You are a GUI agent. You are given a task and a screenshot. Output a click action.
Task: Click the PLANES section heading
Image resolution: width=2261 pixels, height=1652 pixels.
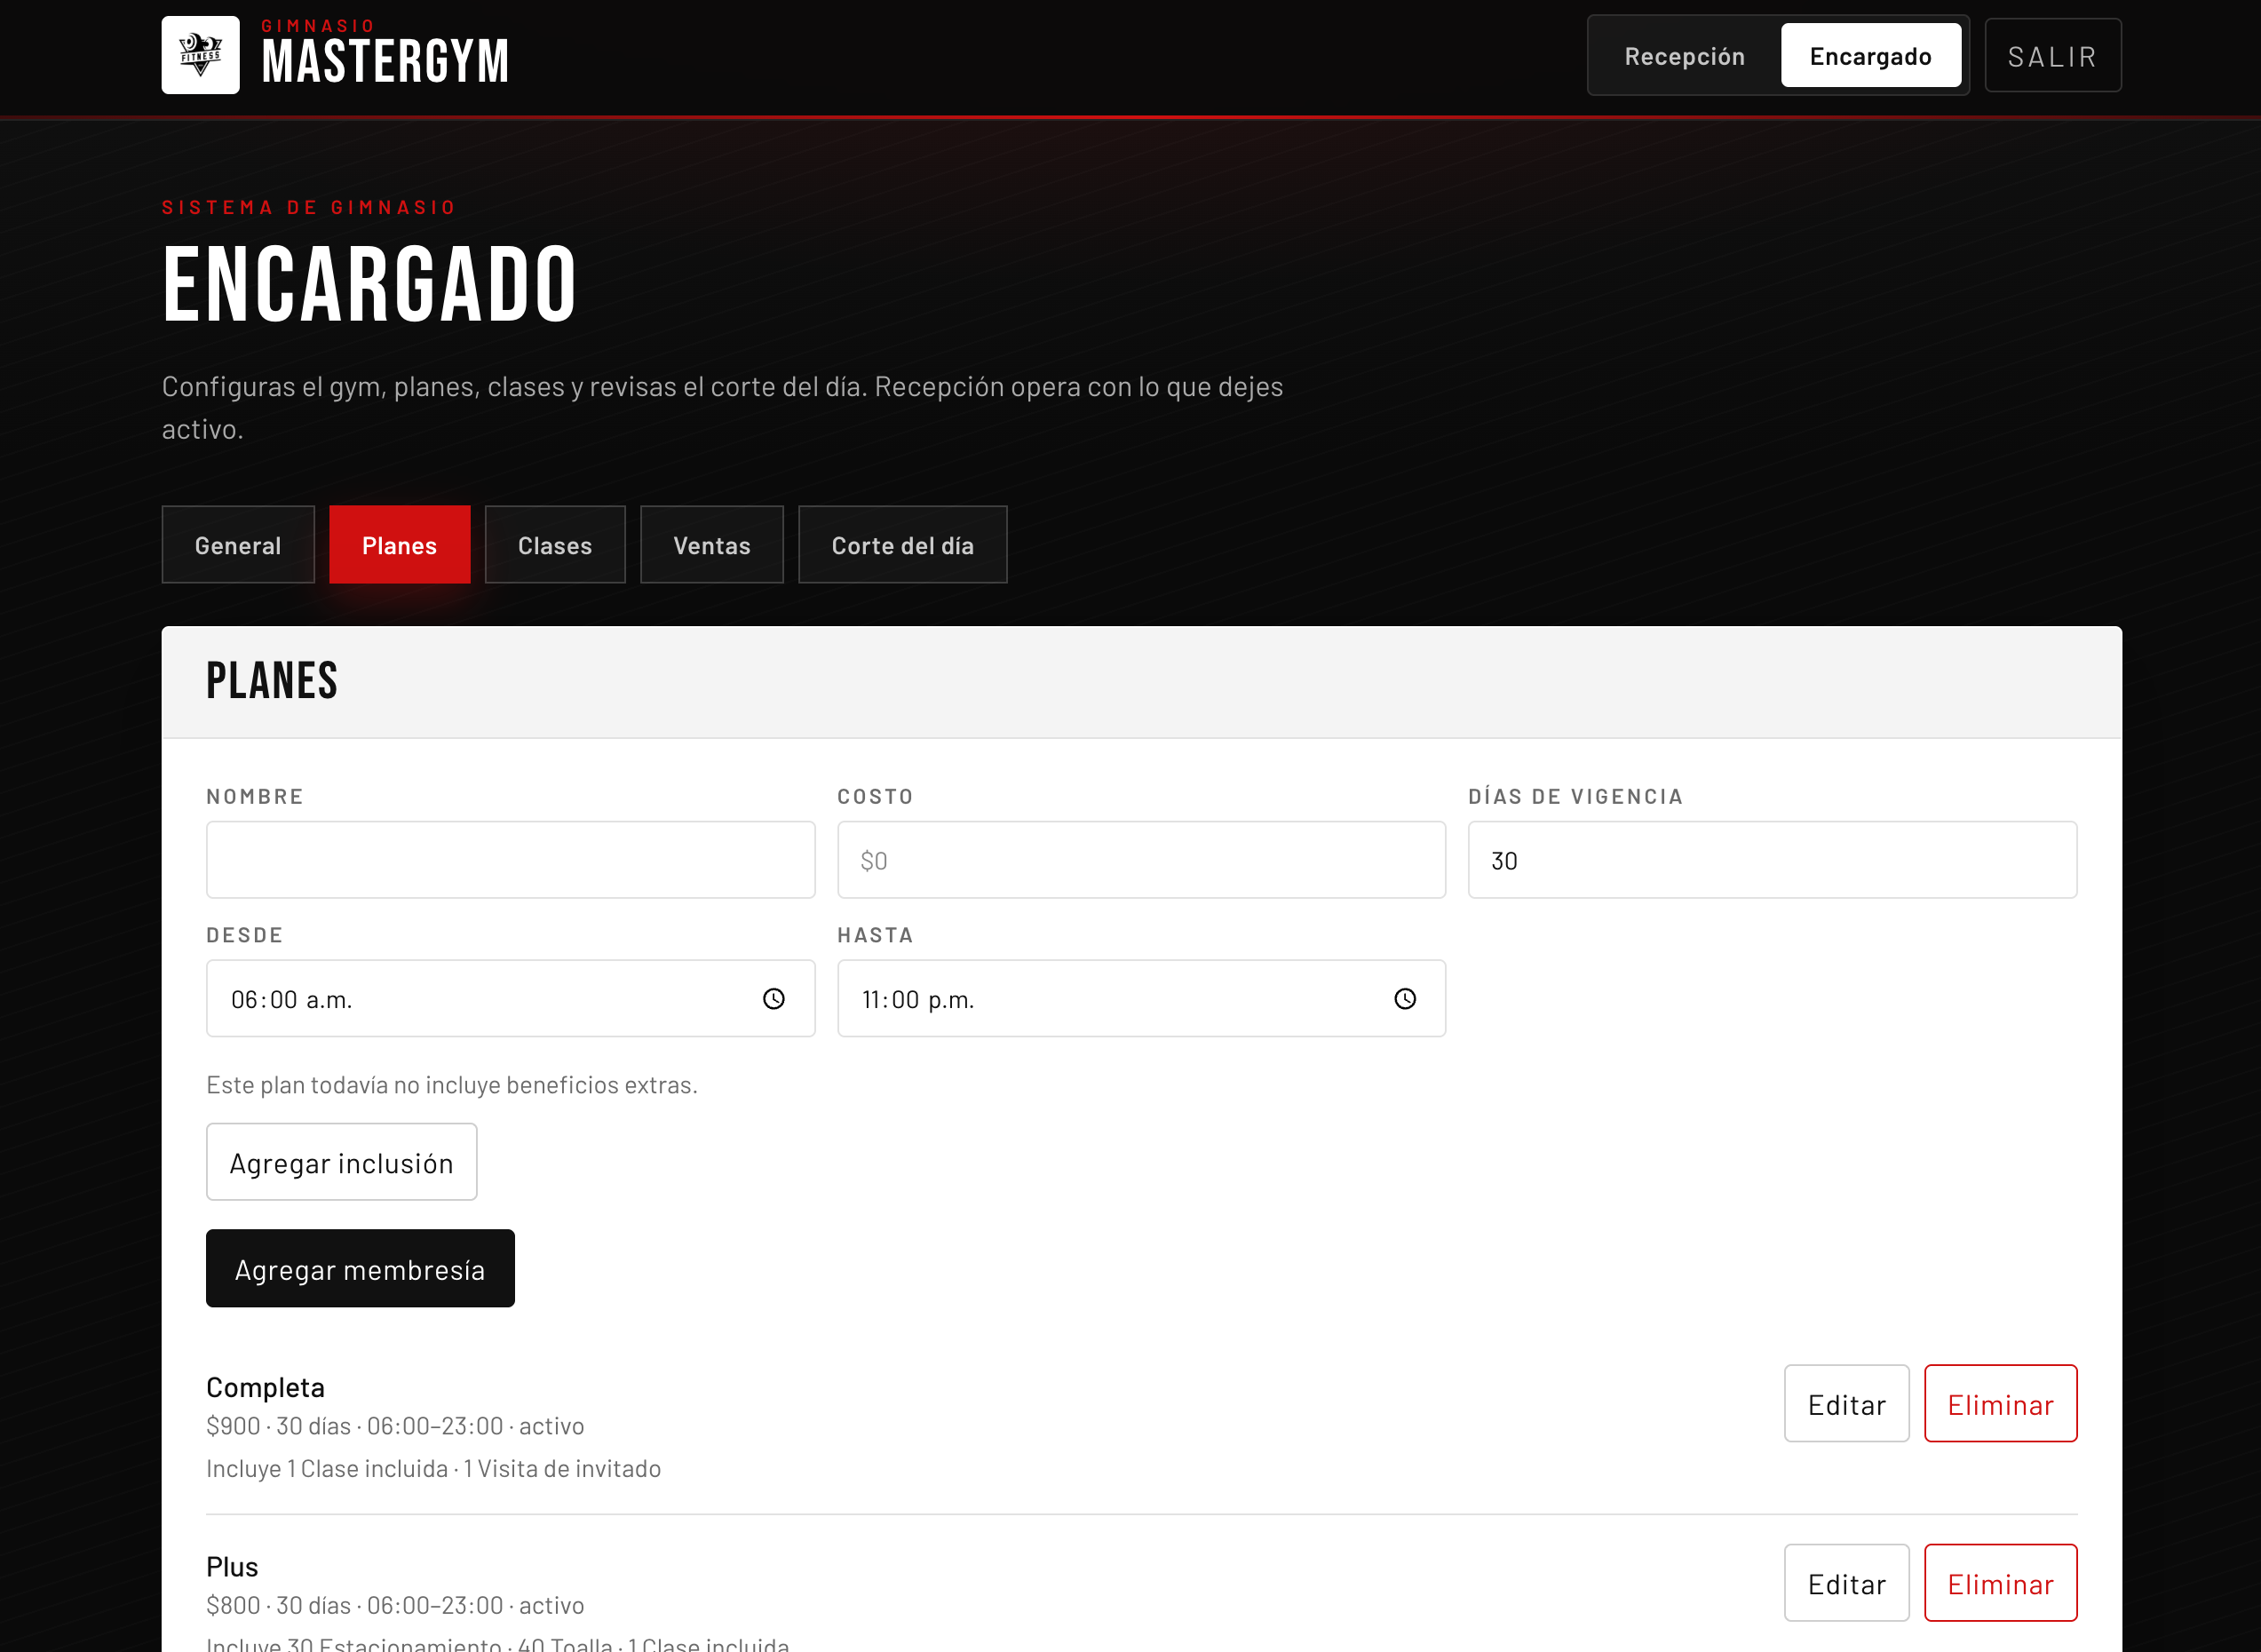click(272, 681)
